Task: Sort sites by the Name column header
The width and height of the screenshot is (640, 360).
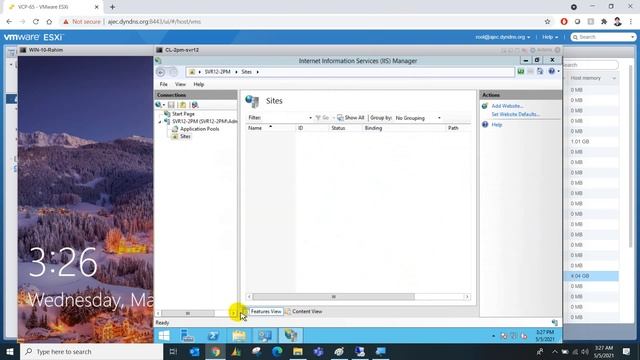Action: coord(271,128)
